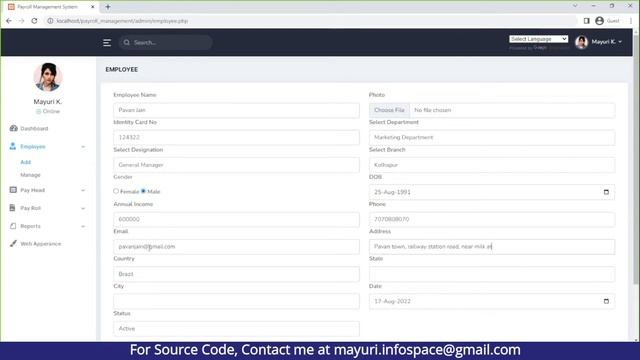Select Add under Employee menu
This screenshot has width=640, height=360.
tap(26, 162)
